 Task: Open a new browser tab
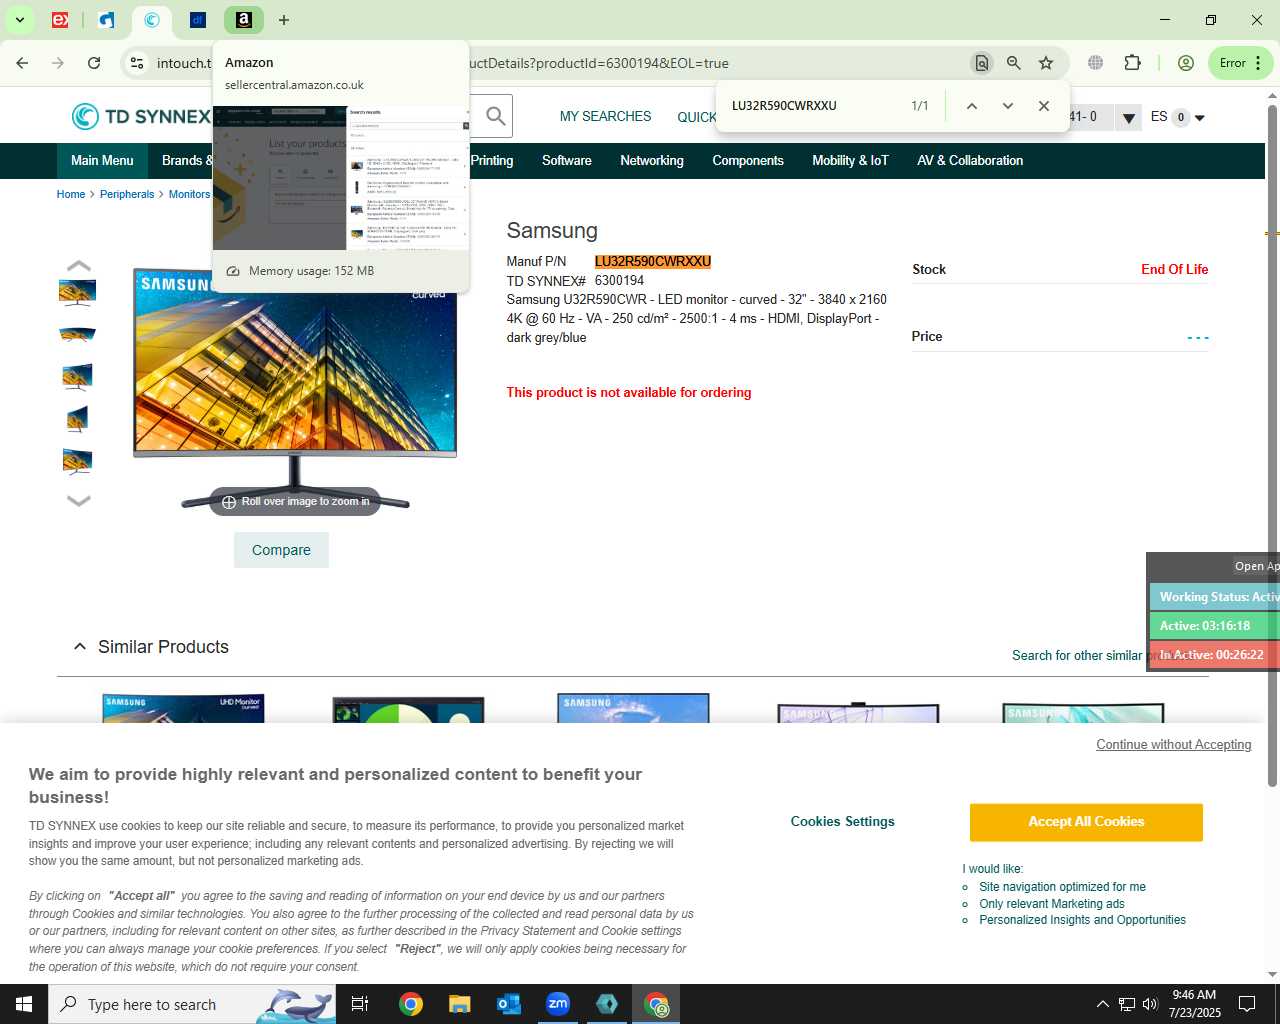coord(284,20)
